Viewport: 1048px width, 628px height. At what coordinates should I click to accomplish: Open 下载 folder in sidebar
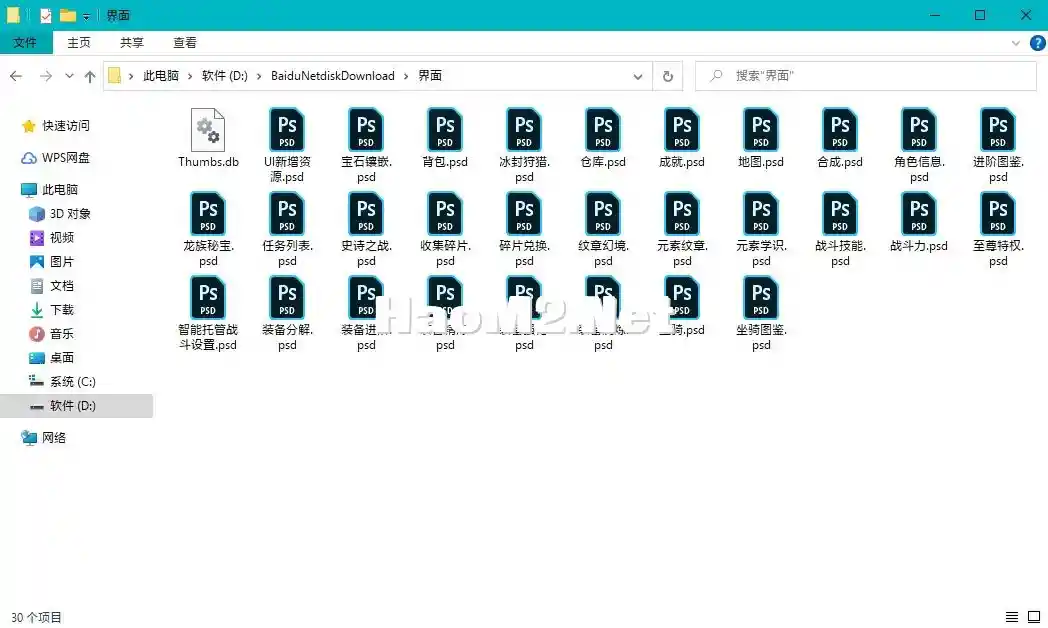tap(61, 310)
